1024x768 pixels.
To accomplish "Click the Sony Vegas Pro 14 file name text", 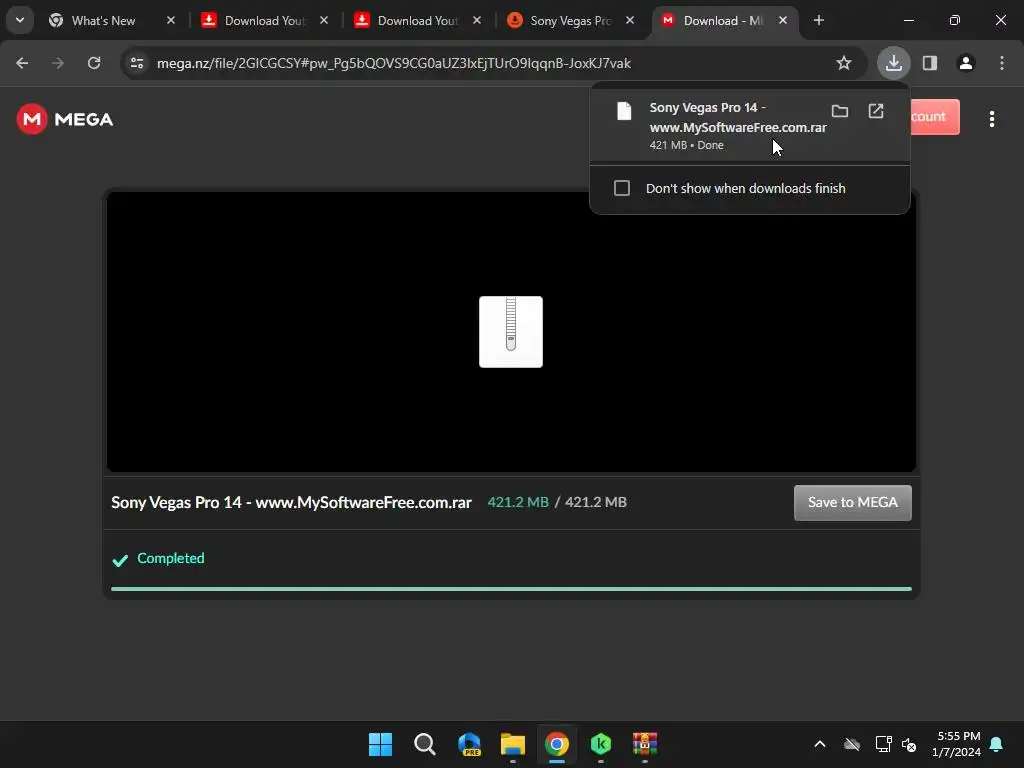I will (291, 502).
